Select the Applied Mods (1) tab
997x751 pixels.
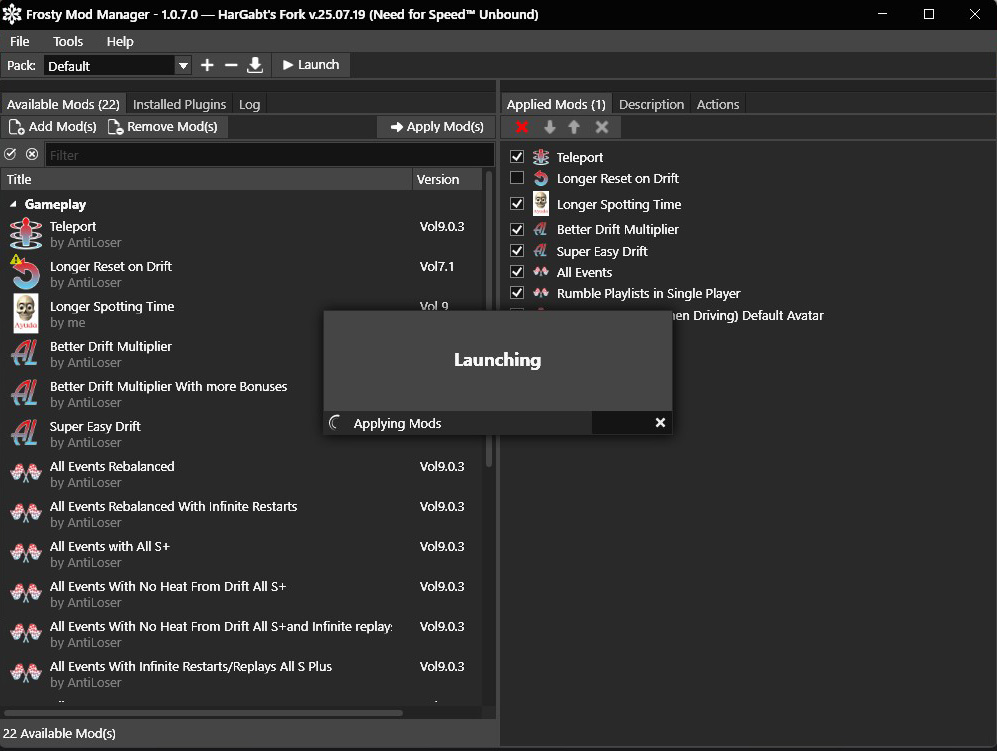click(x=556, y=104)
